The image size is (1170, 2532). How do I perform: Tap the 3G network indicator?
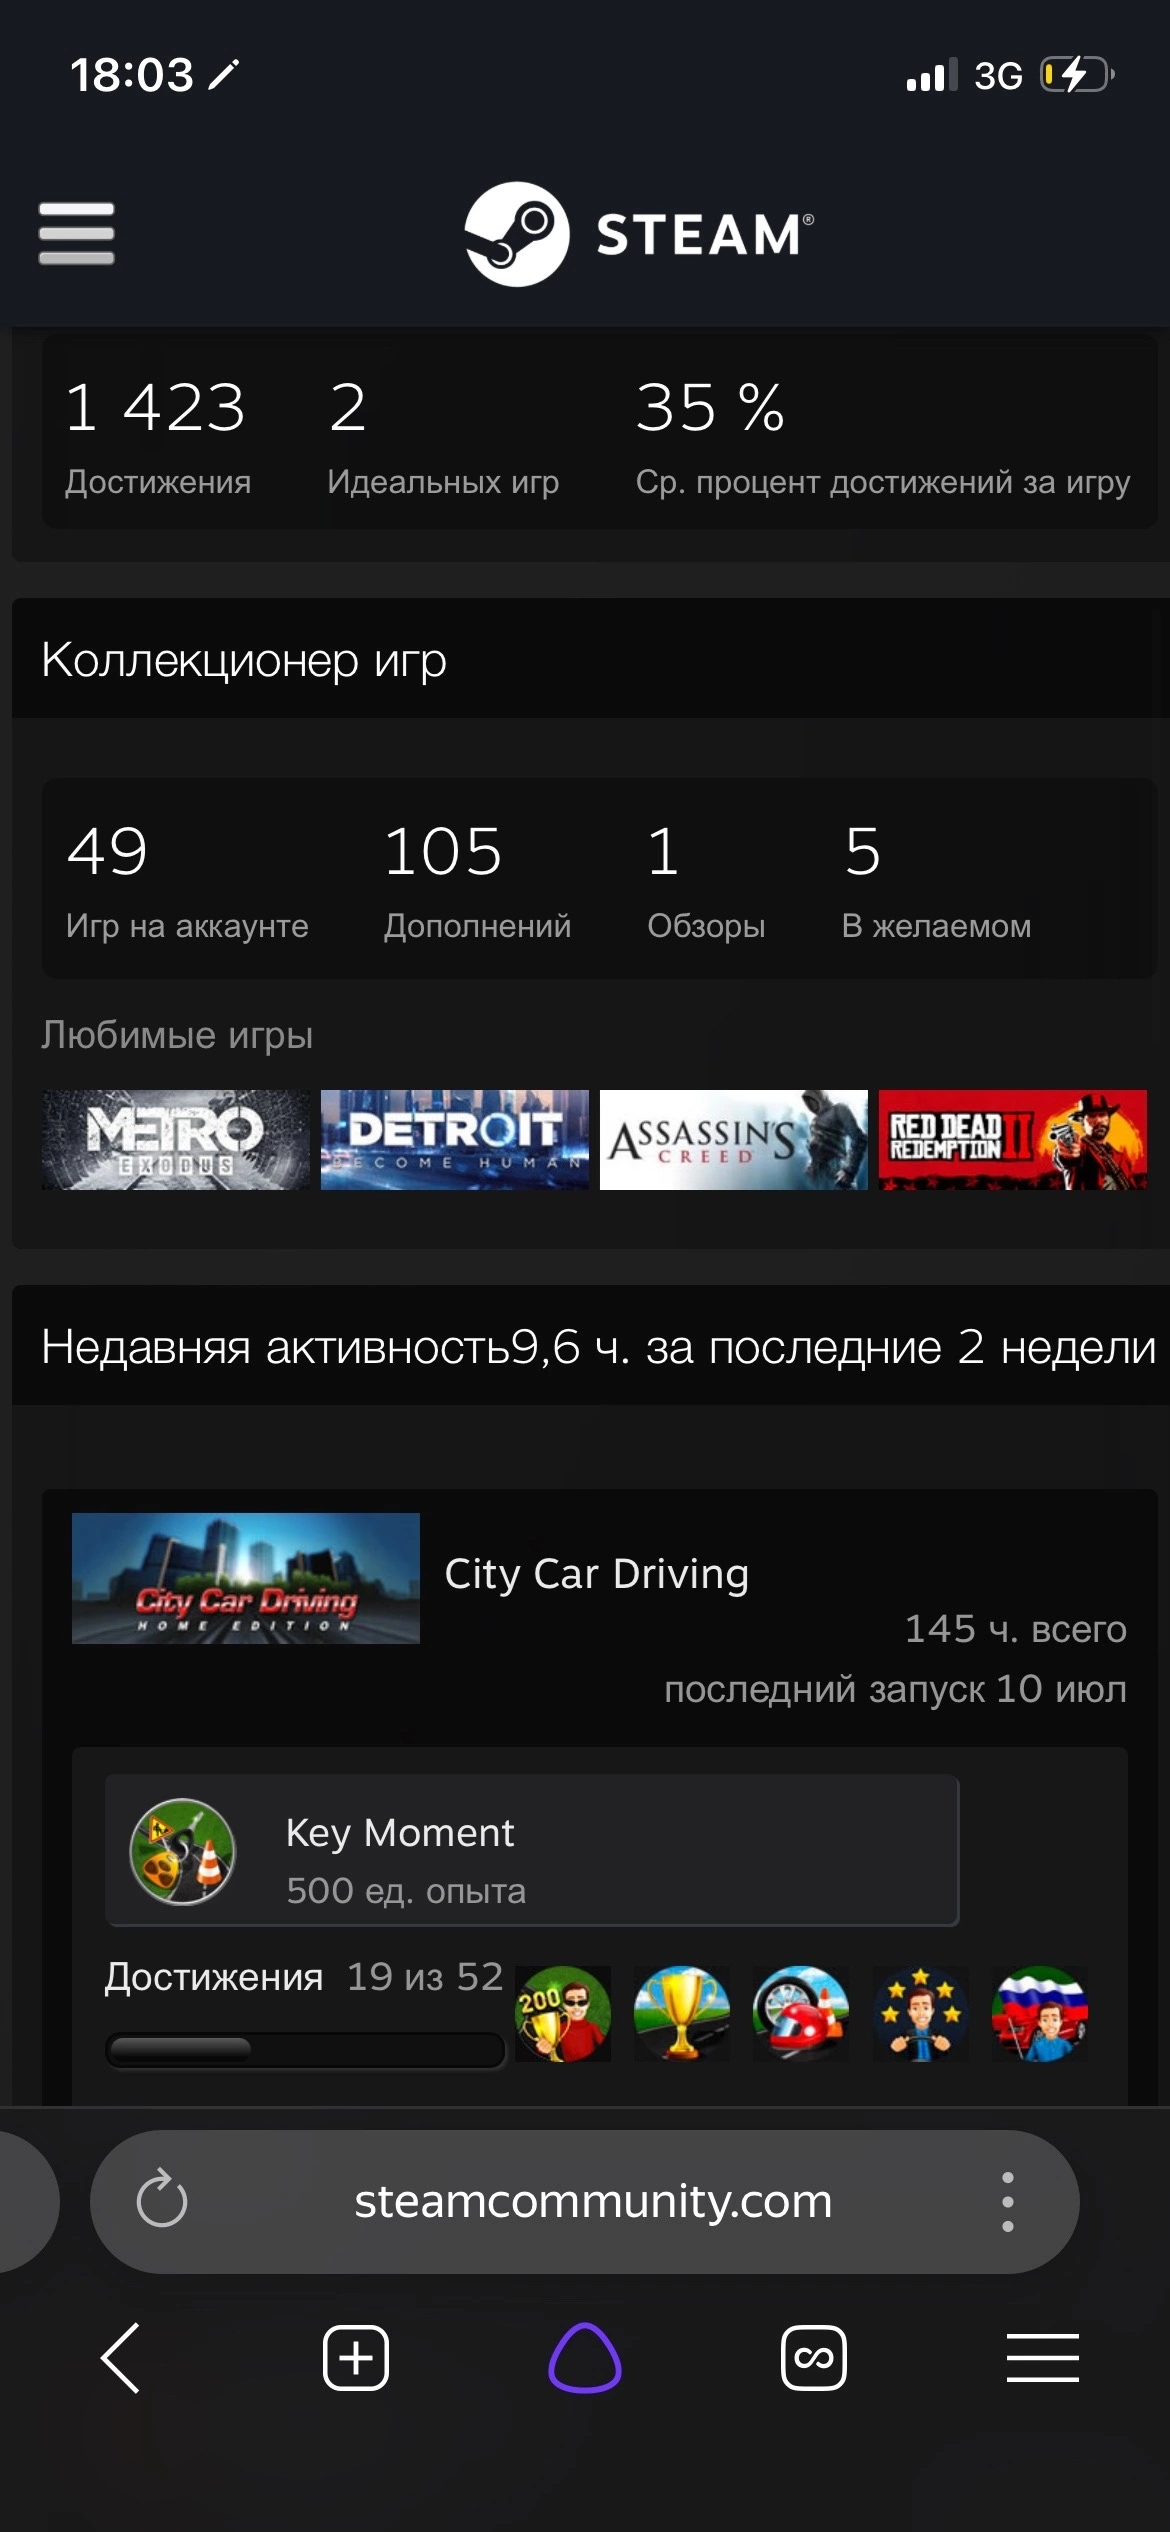998,76
